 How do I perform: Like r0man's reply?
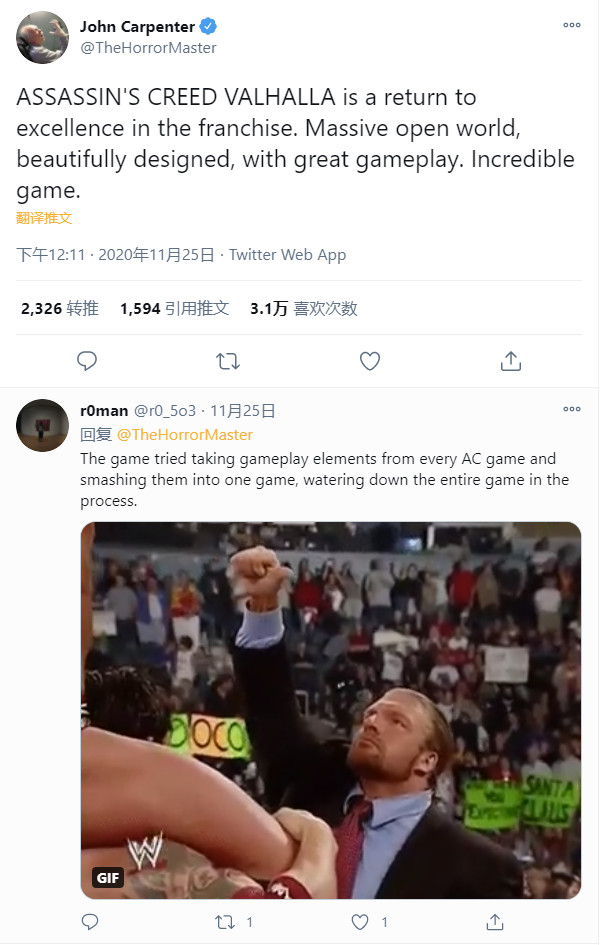point(360,921)
